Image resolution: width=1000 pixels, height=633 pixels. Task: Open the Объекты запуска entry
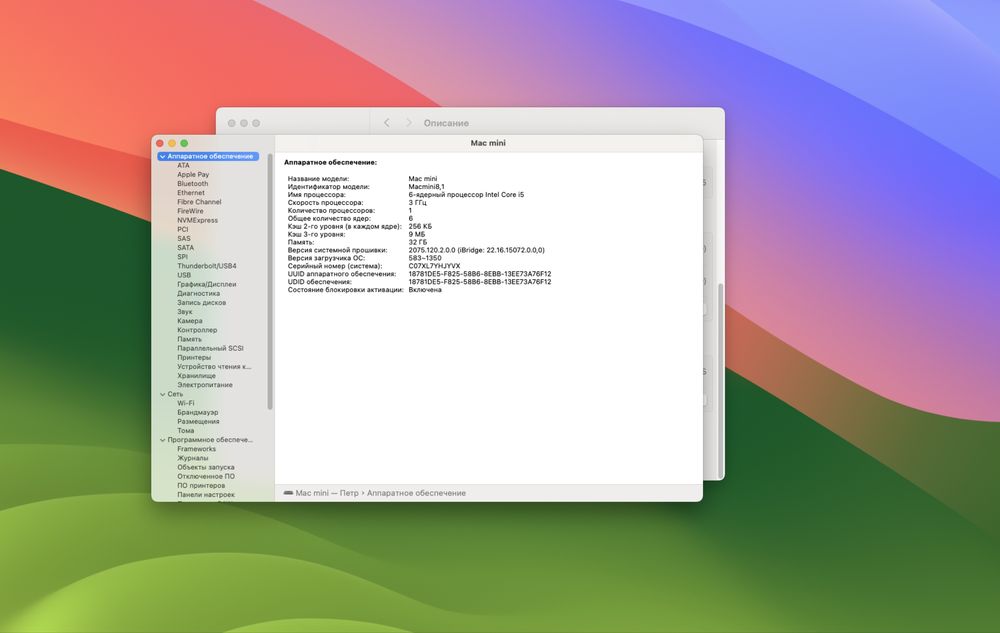[205, 467]
